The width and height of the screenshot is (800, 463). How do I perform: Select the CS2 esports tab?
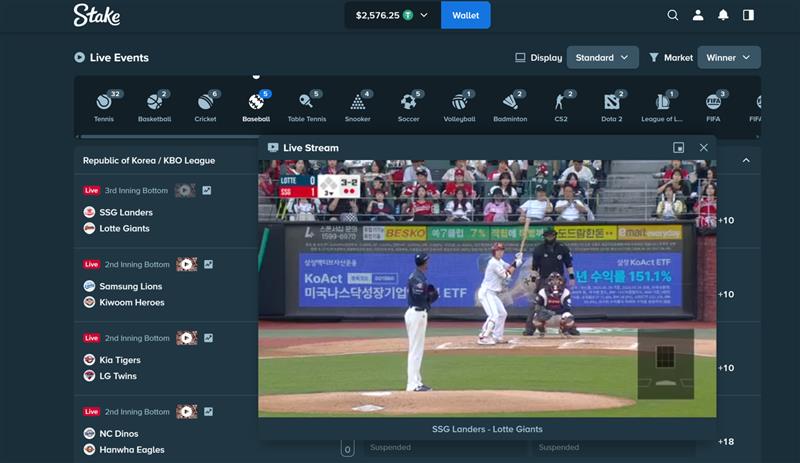point(561,106)
